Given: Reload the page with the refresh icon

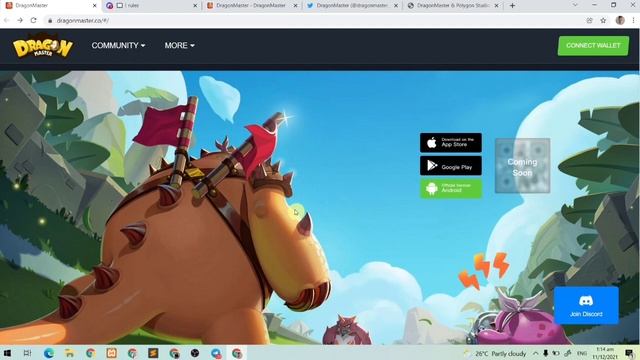Looking at the screenshot, I should [x=33, y=20].
